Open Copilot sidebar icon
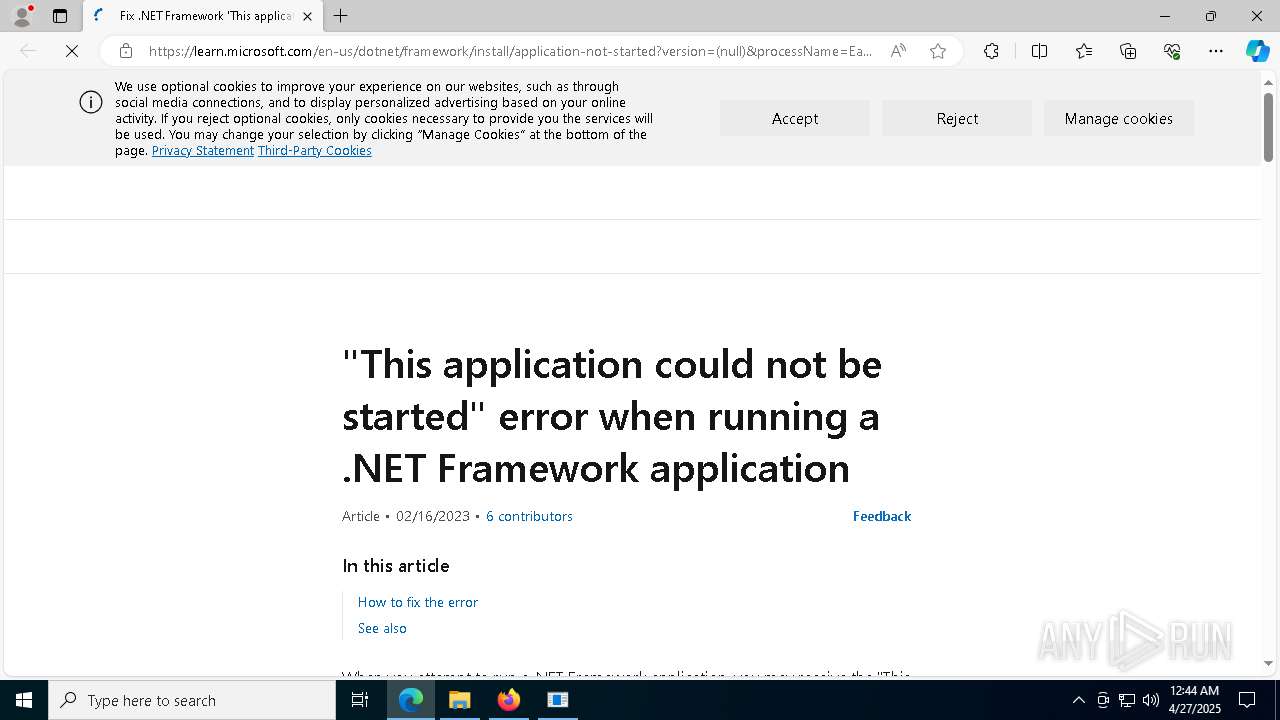The image size is (1280, 720). click(1257, 51)
